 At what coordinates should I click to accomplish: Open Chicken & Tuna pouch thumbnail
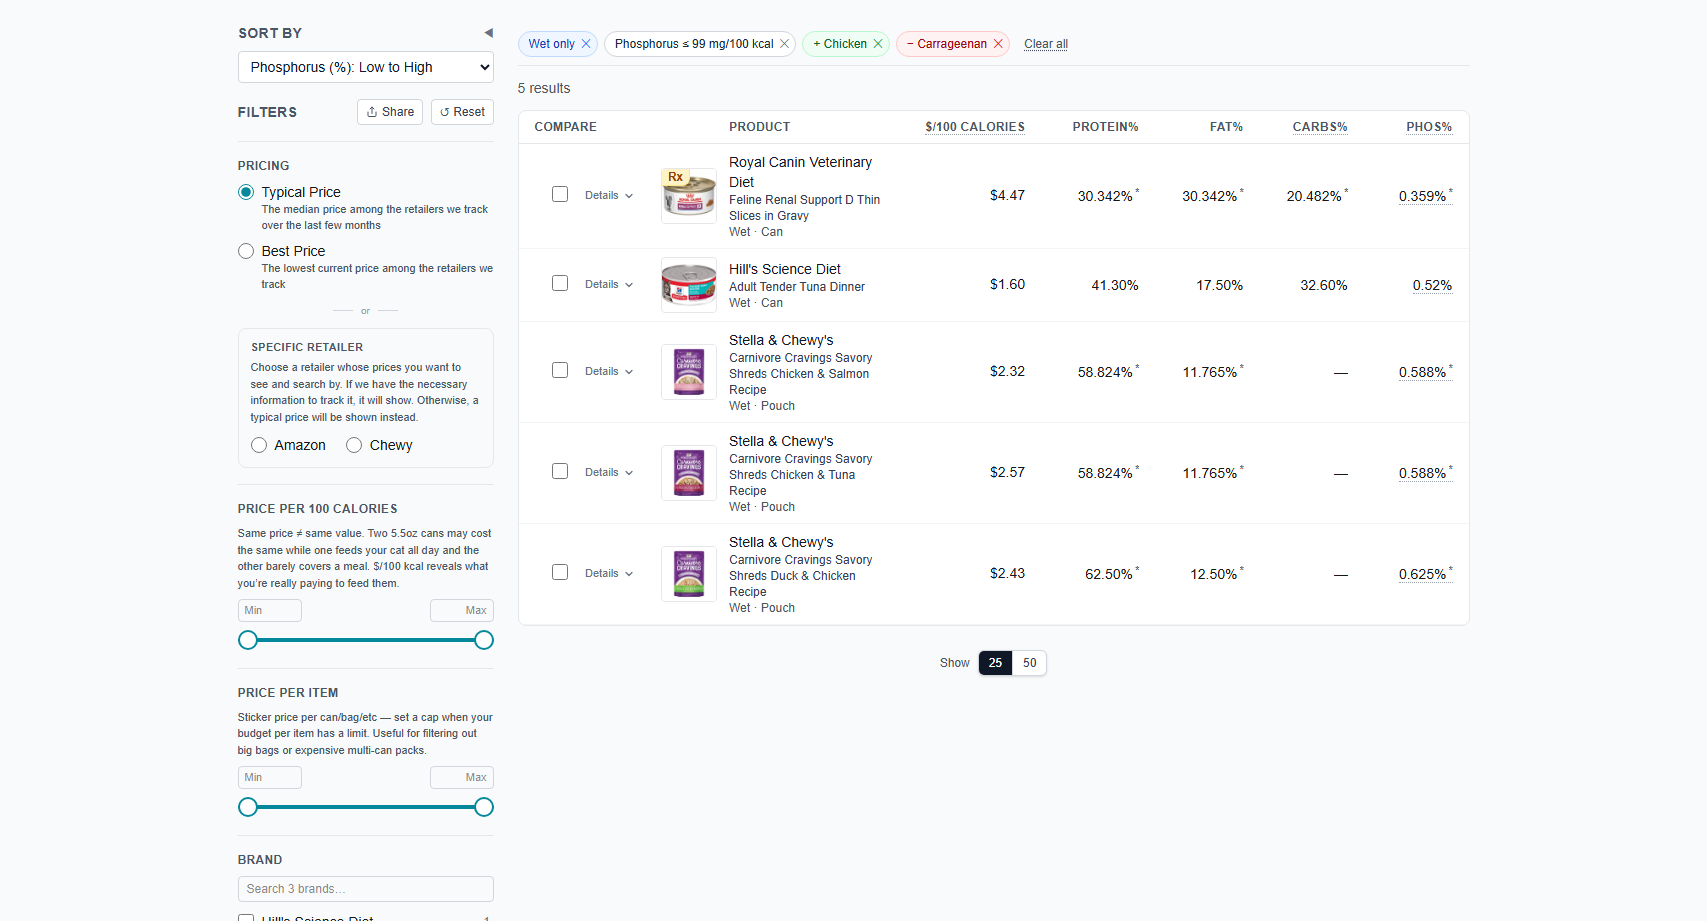[x=689, y=473]
